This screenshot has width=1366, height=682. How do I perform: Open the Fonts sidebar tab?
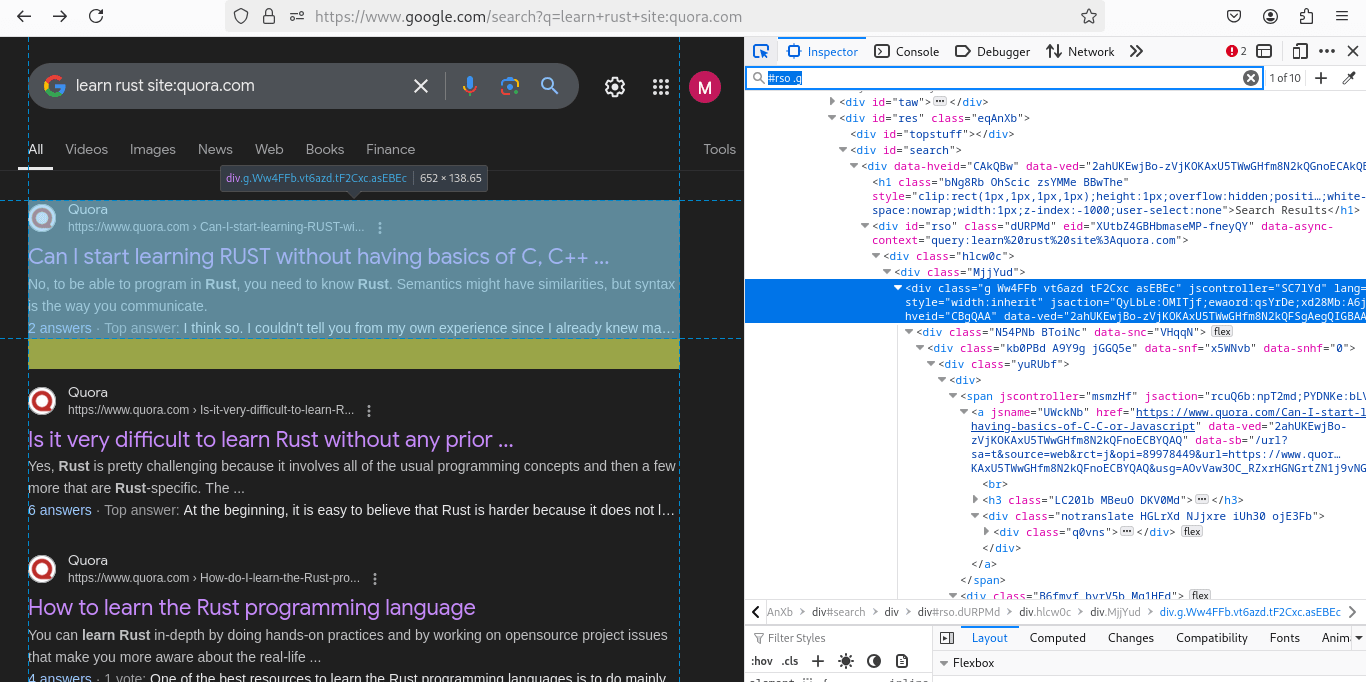(1285, 638)
